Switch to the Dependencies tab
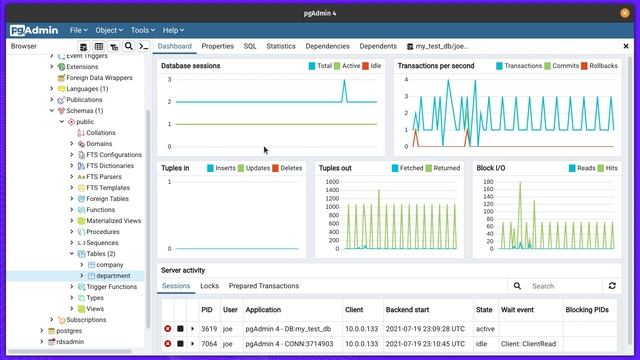640x360 pixels. pos(327,46)
